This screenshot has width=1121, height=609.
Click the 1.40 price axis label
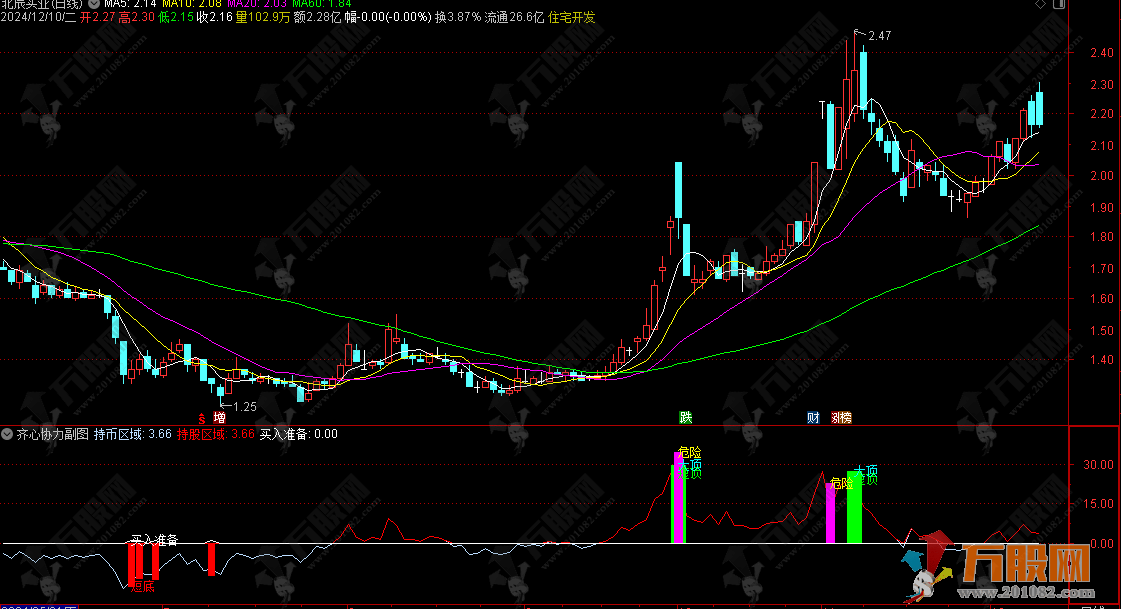point(1102,361)
